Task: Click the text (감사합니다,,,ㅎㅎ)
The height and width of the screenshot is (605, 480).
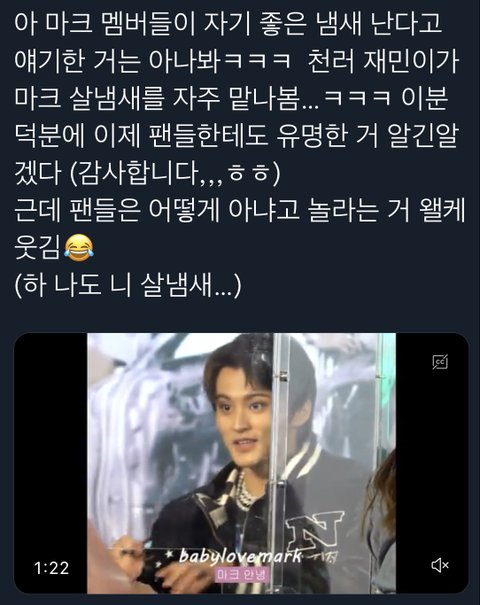Action: point(175,173)
